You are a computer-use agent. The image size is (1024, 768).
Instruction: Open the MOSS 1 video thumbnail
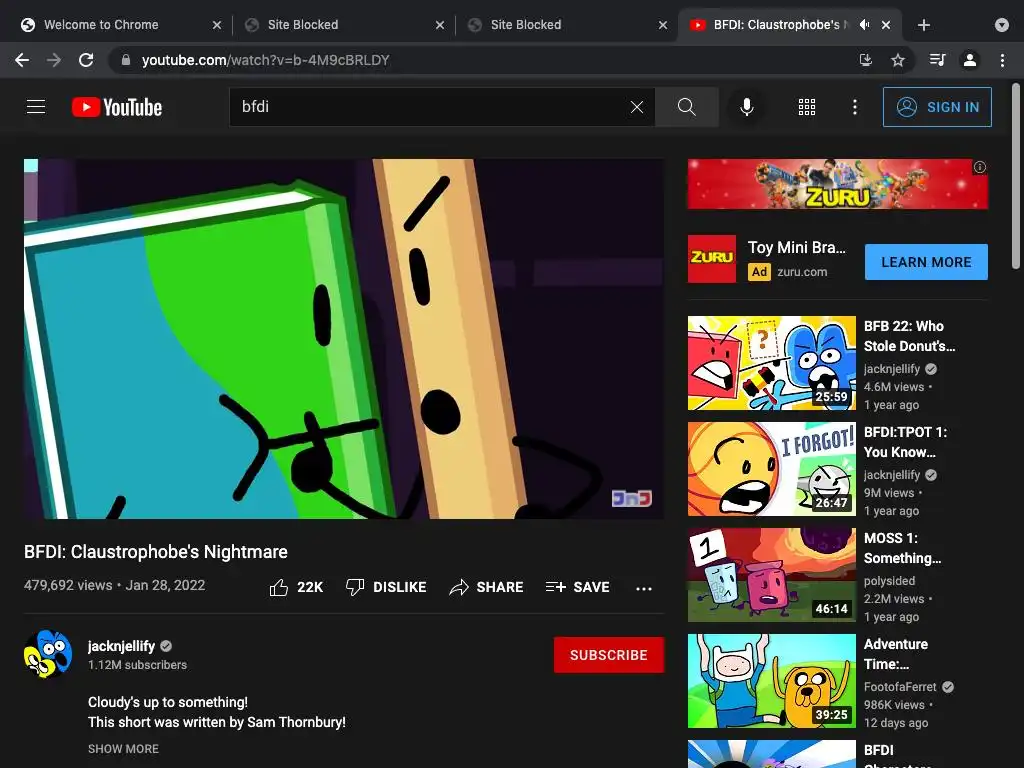pyautogui.click(x=771, y=575)
